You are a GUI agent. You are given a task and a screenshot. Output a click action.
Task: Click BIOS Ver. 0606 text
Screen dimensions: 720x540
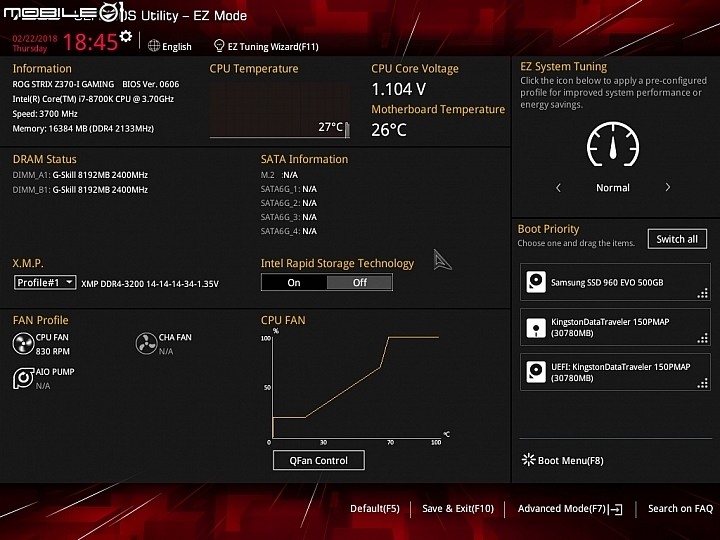(x=151, y=84)
